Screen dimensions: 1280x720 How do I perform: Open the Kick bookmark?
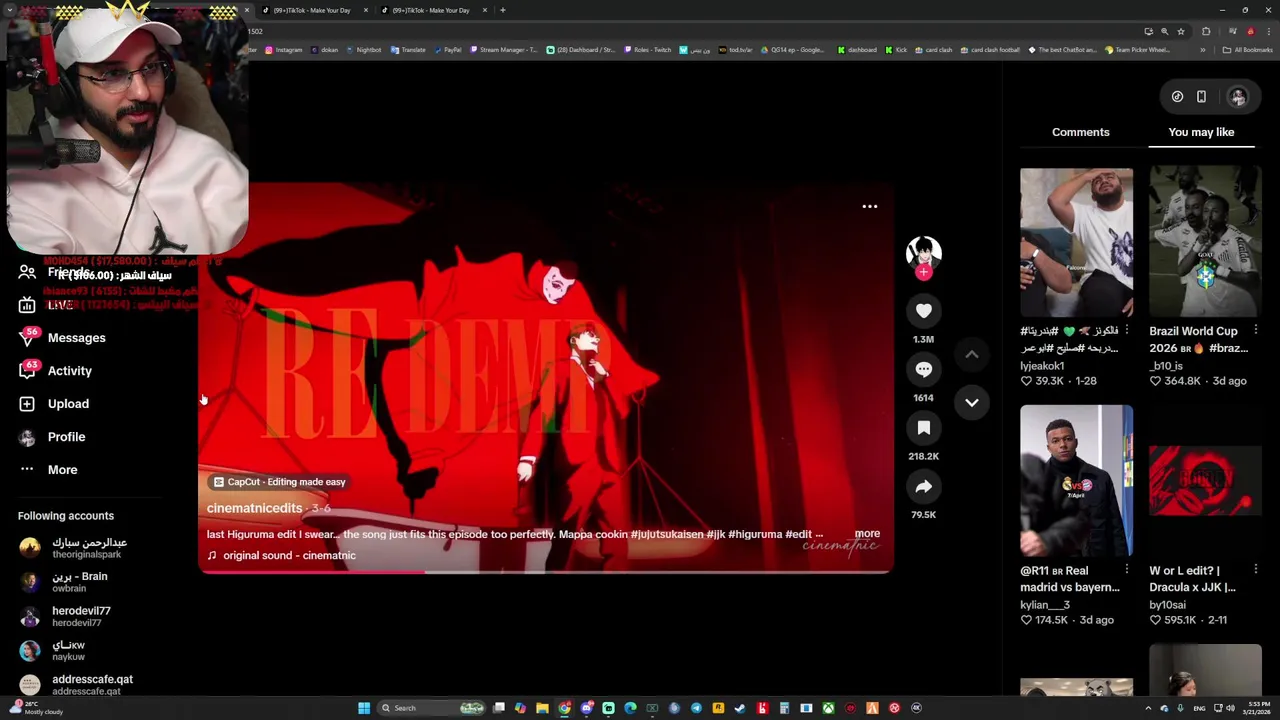(x=896, y=50)
